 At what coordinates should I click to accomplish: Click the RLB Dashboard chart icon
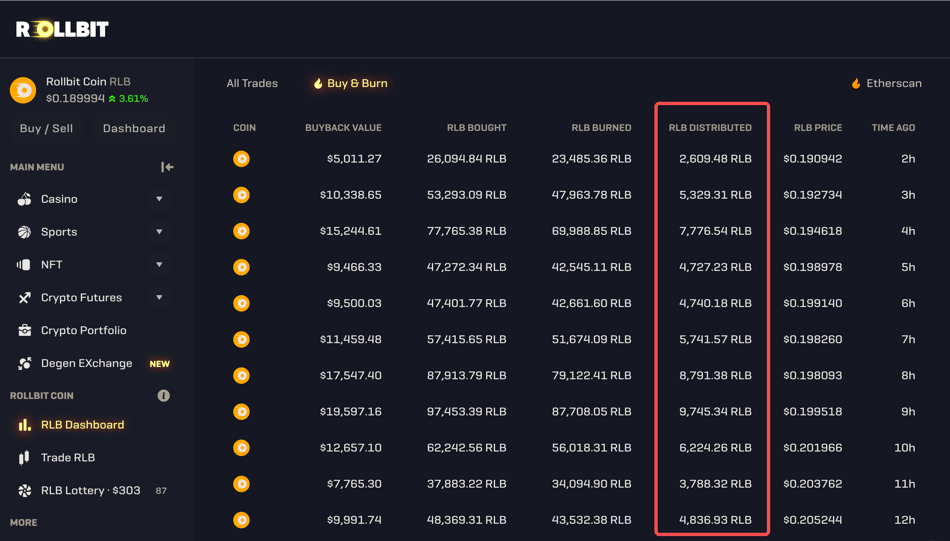(24, 425)
